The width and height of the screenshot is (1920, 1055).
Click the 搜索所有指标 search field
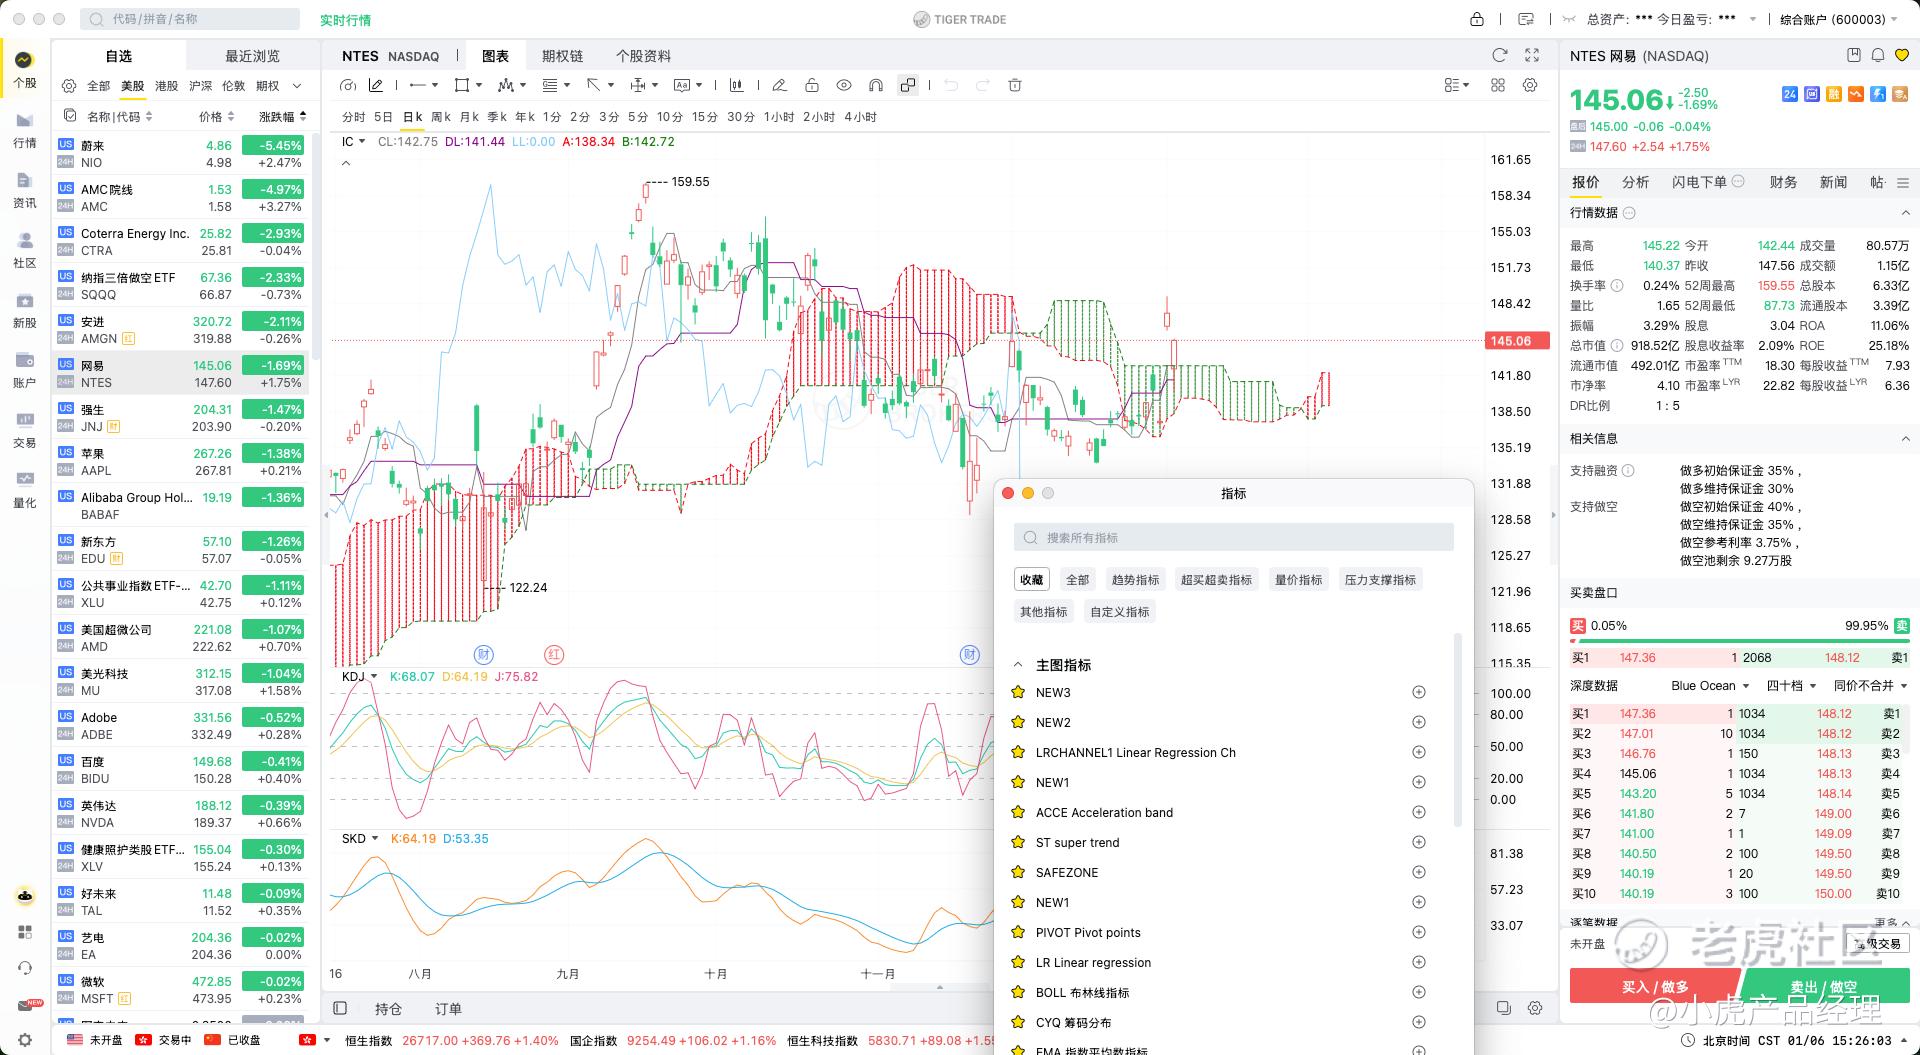pyautogui.click(x=1234, y=538)
